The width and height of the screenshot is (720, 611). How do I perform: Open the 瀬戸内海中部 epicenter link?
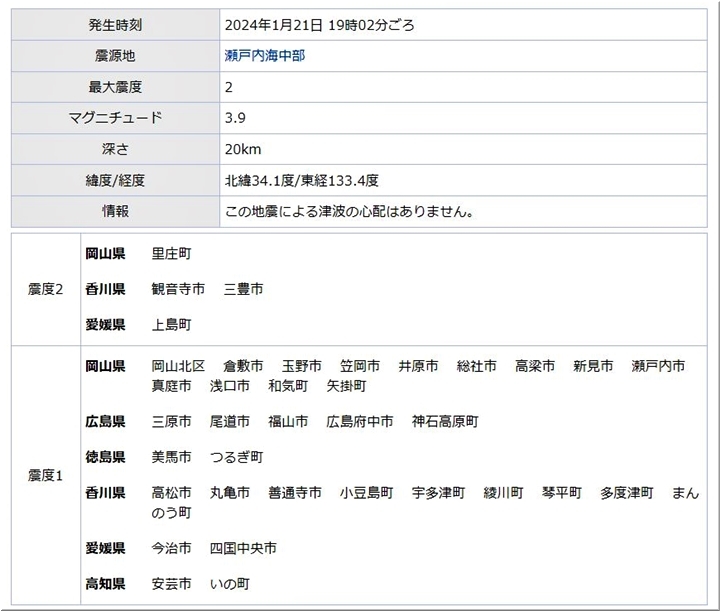click(x=265, y=56)
